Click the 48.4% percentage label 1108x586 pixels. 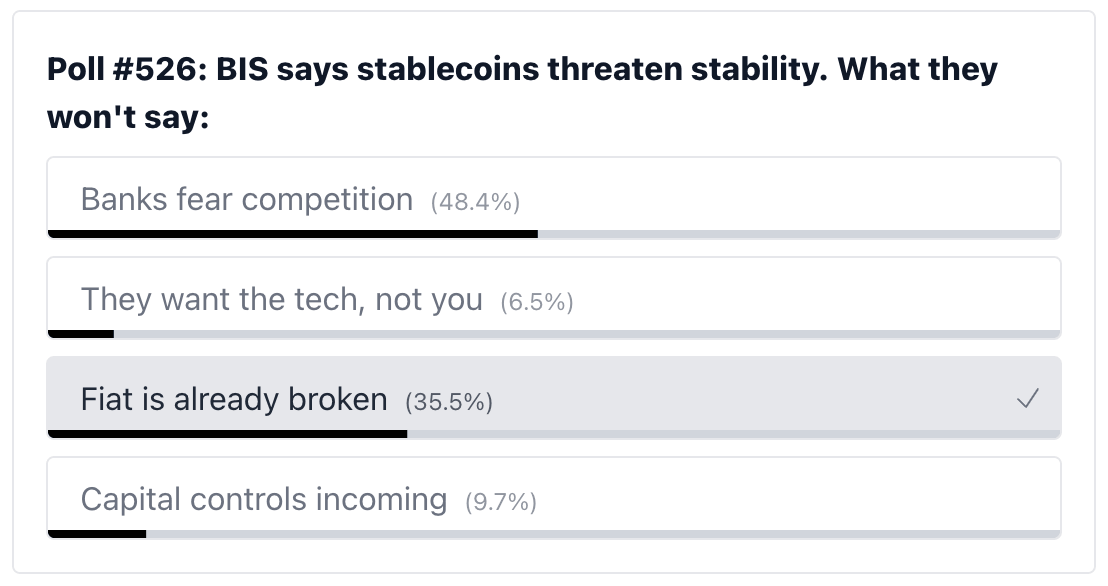click(475, 202)
